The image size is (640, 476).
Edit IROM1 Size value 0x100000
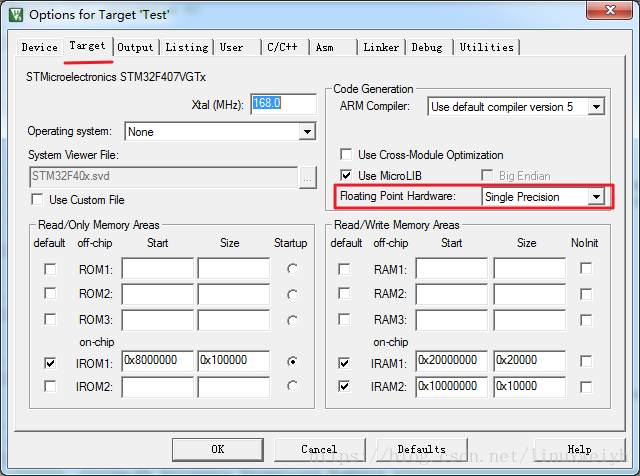(234, 361)
